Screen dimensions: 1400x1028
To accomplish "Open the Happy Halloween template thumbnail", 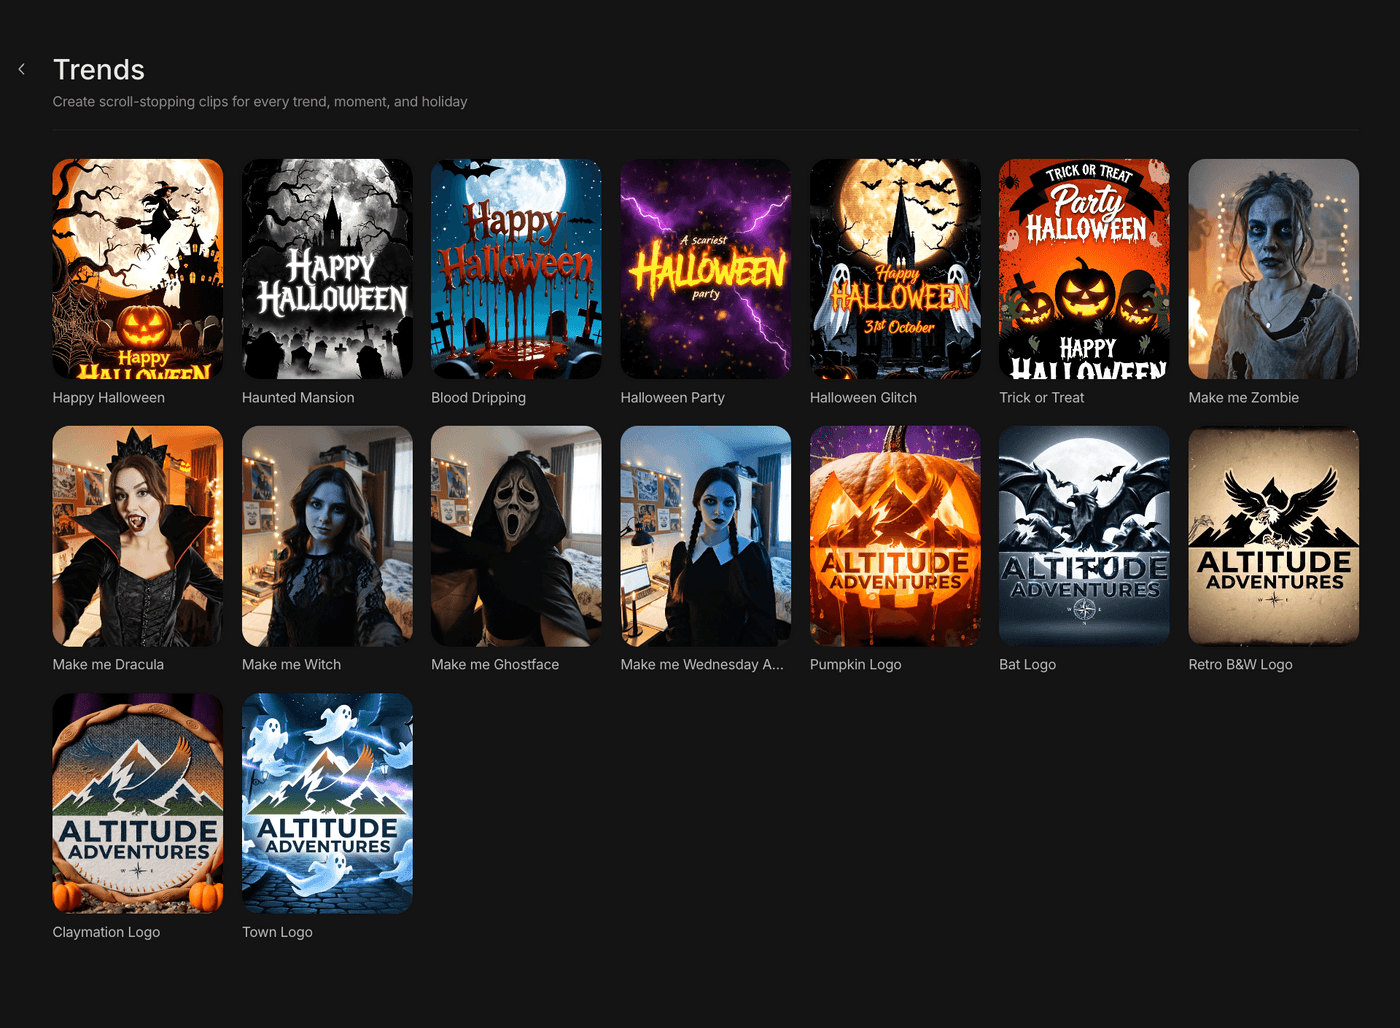I will [x=138, y=269].
